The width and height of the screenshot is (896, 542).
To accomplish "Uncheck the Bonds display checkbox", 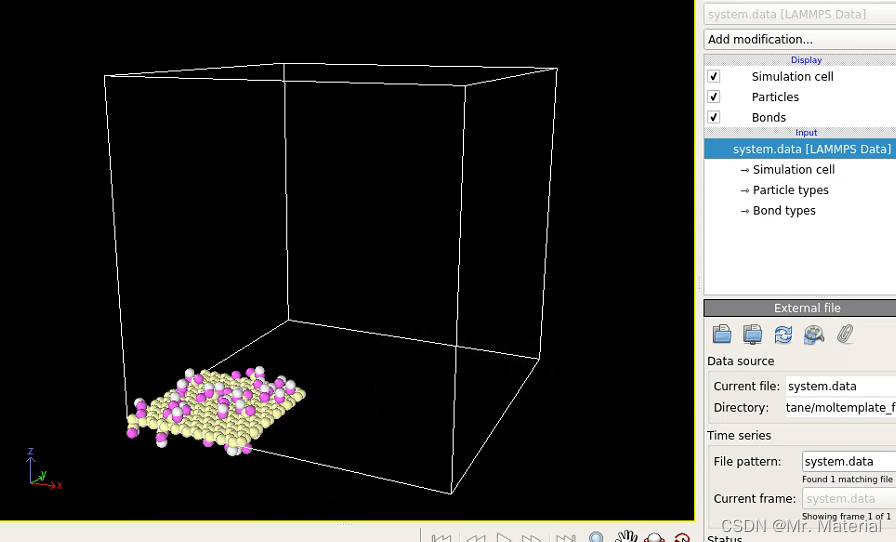I will click(713, 117).
